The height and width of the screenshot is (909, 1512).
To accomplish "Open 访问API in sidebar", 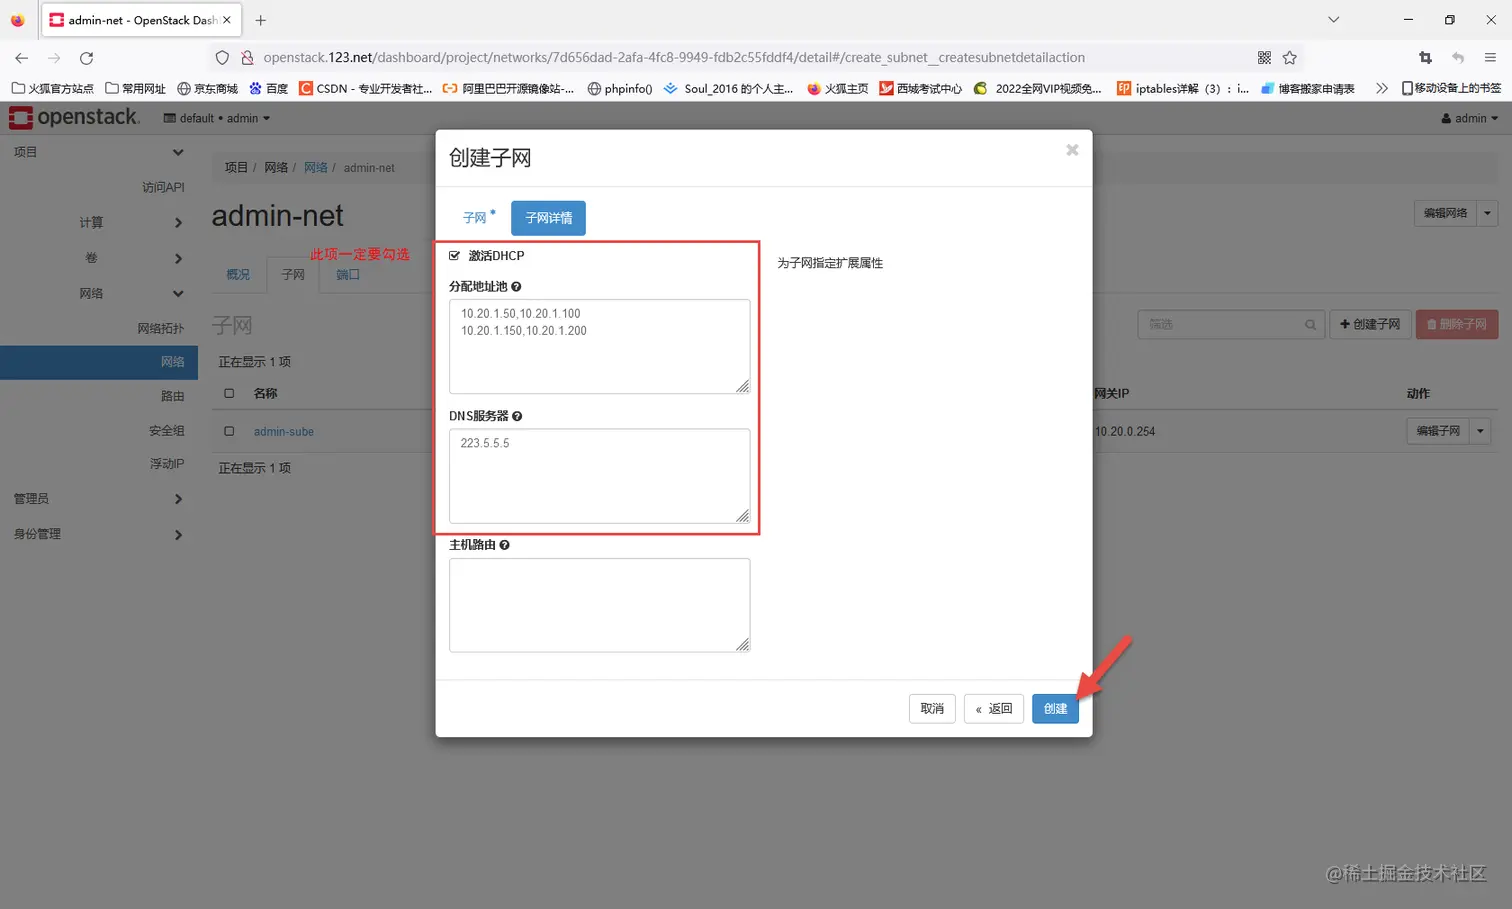I will (x=162, y=187).
